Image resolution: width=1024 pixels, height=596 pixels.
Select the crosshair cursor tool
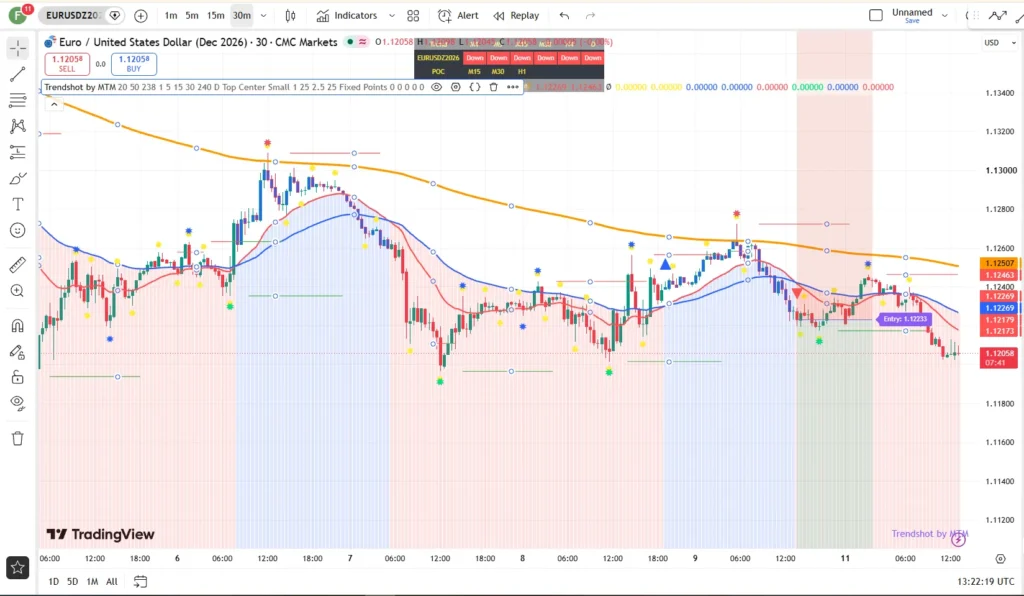click(18, 48)
